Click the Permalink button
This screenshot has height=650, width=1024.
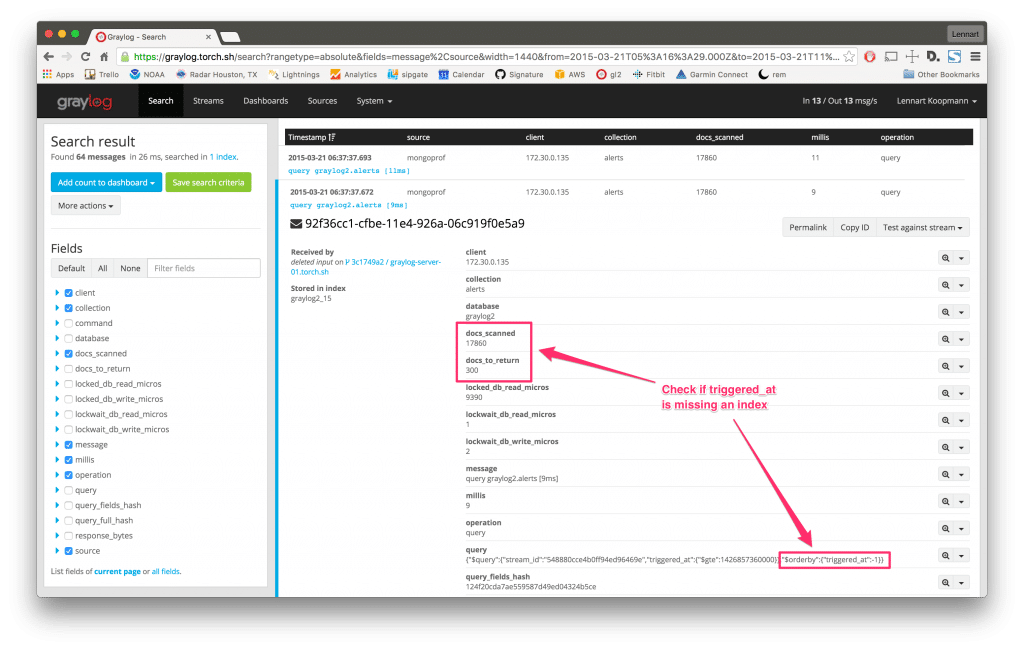[807, 227]
